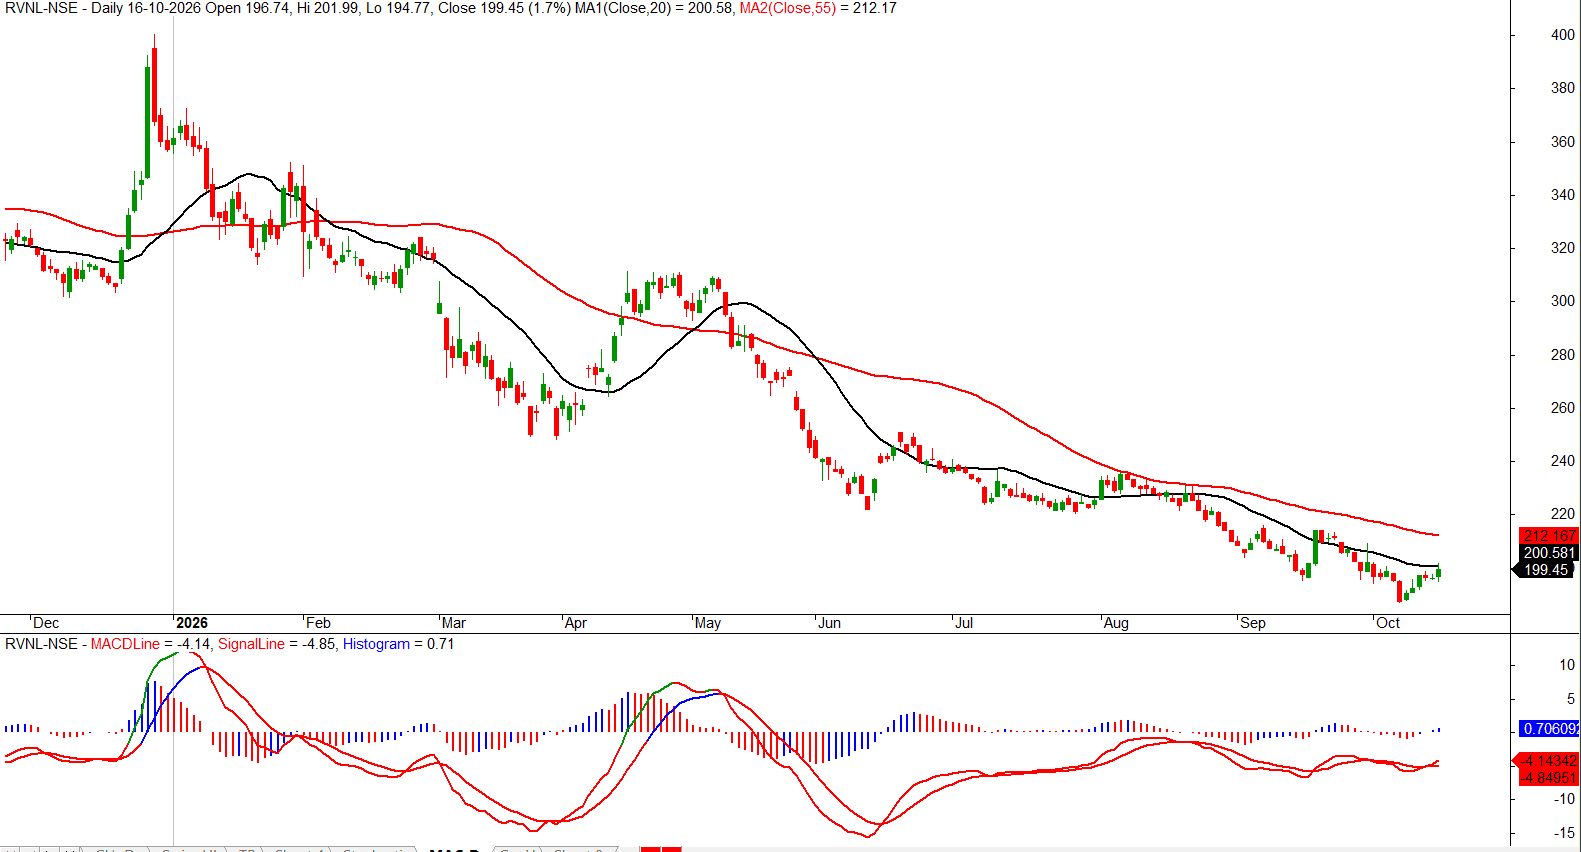Click the 340 price level on the axis
1581x852 pixels.
[1563, 195]
